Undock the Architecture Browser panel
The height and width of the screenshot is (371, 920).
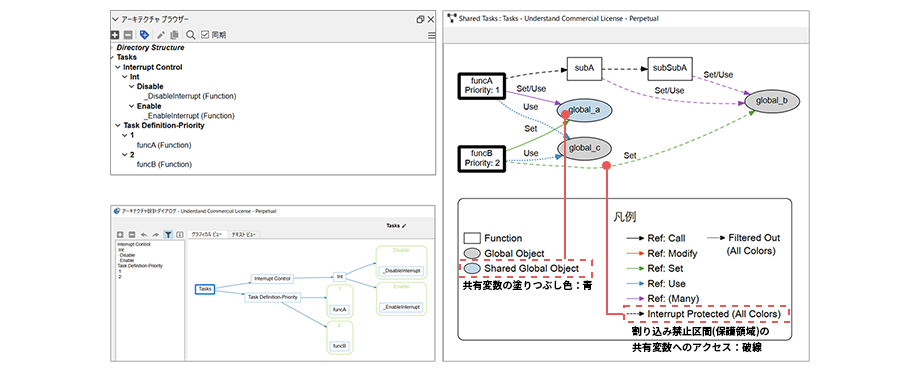420,19
